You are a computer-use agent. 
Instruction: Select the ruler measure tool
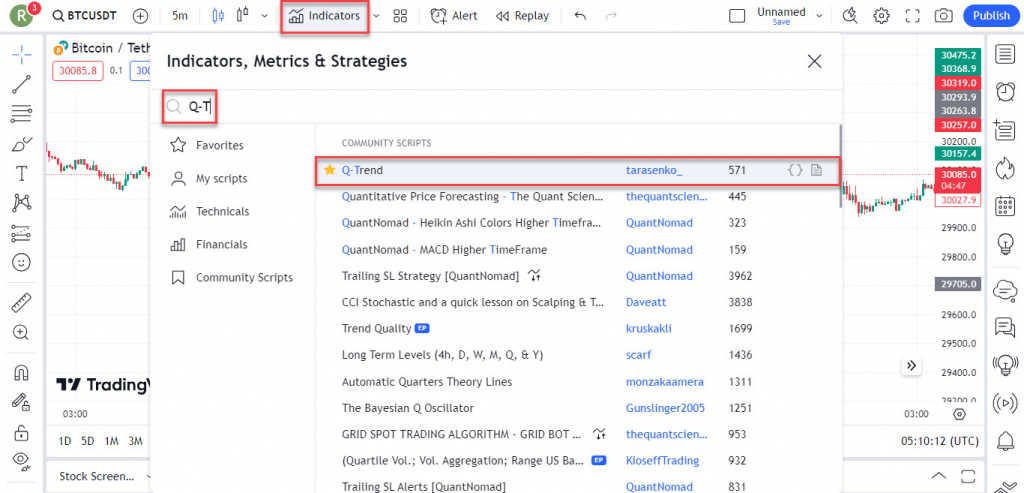pos(22,303)
